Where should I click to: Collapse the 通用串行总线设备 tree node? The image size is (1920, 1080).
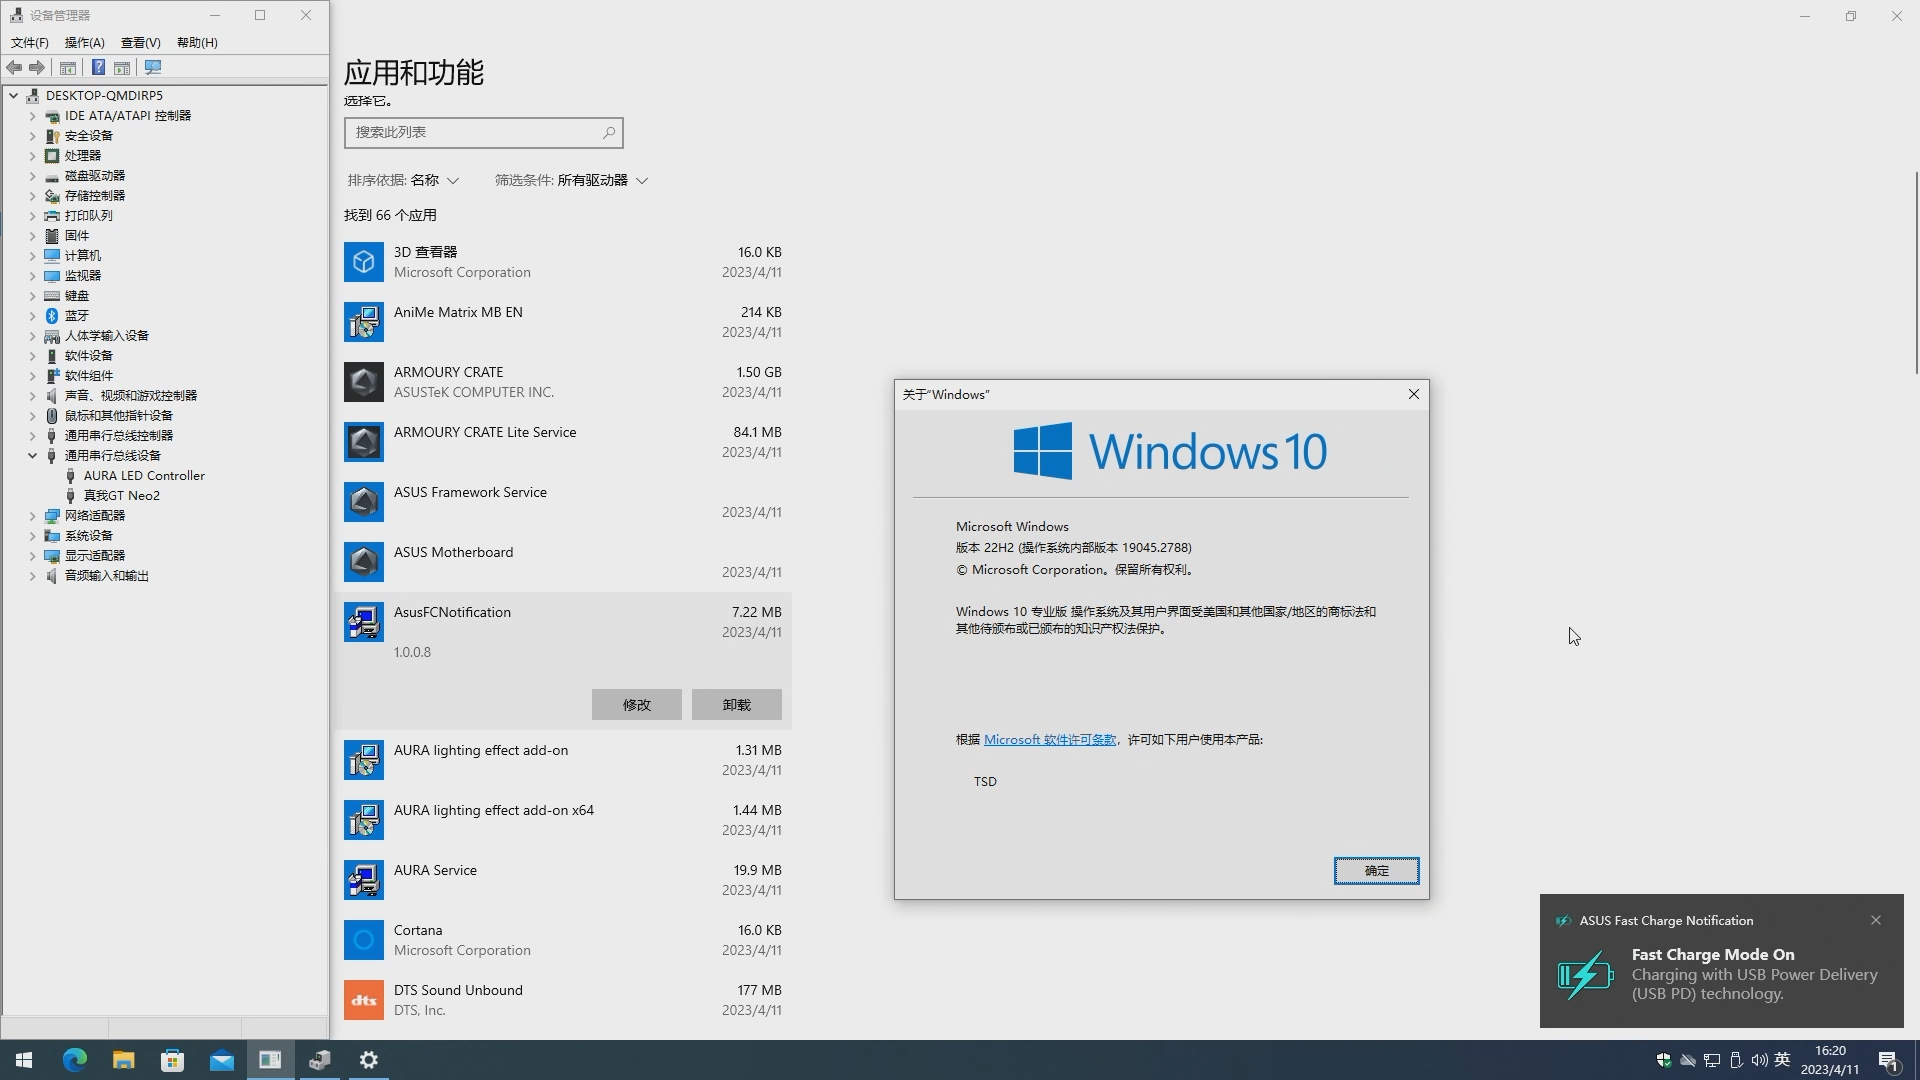coord(32,456)
